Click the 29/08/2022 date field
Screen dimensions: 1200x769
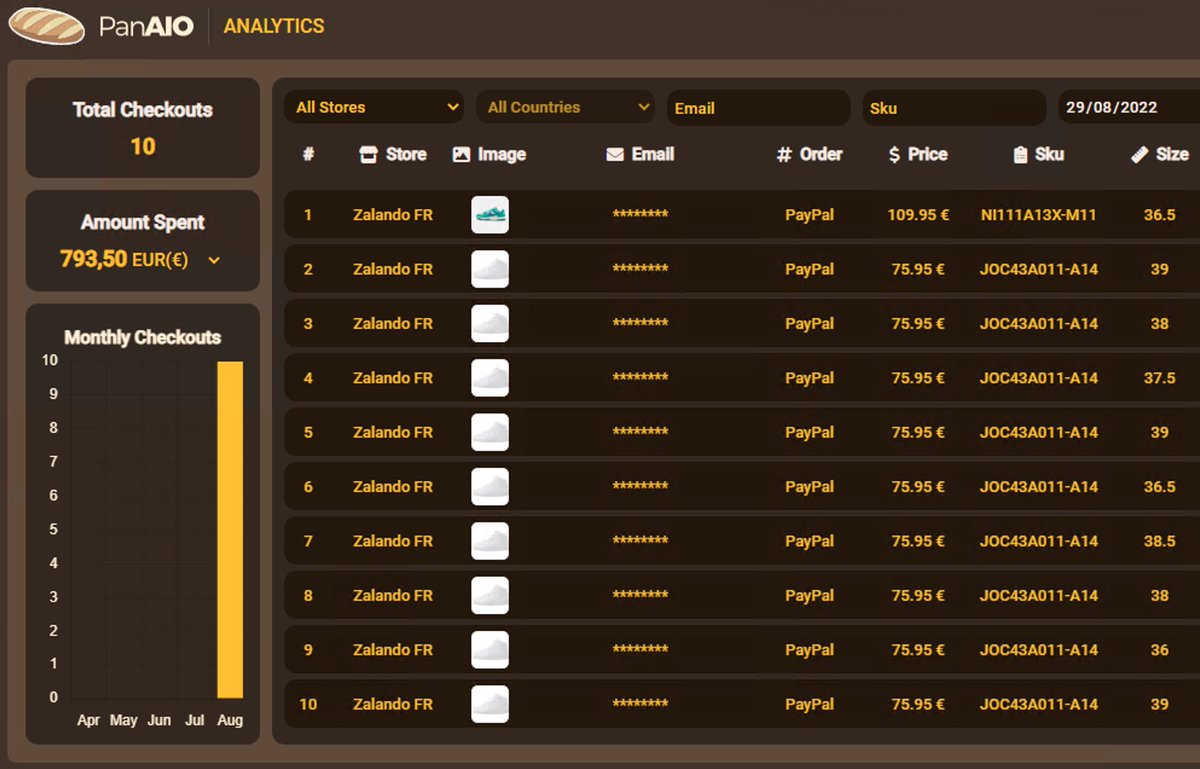point(1129,107)
